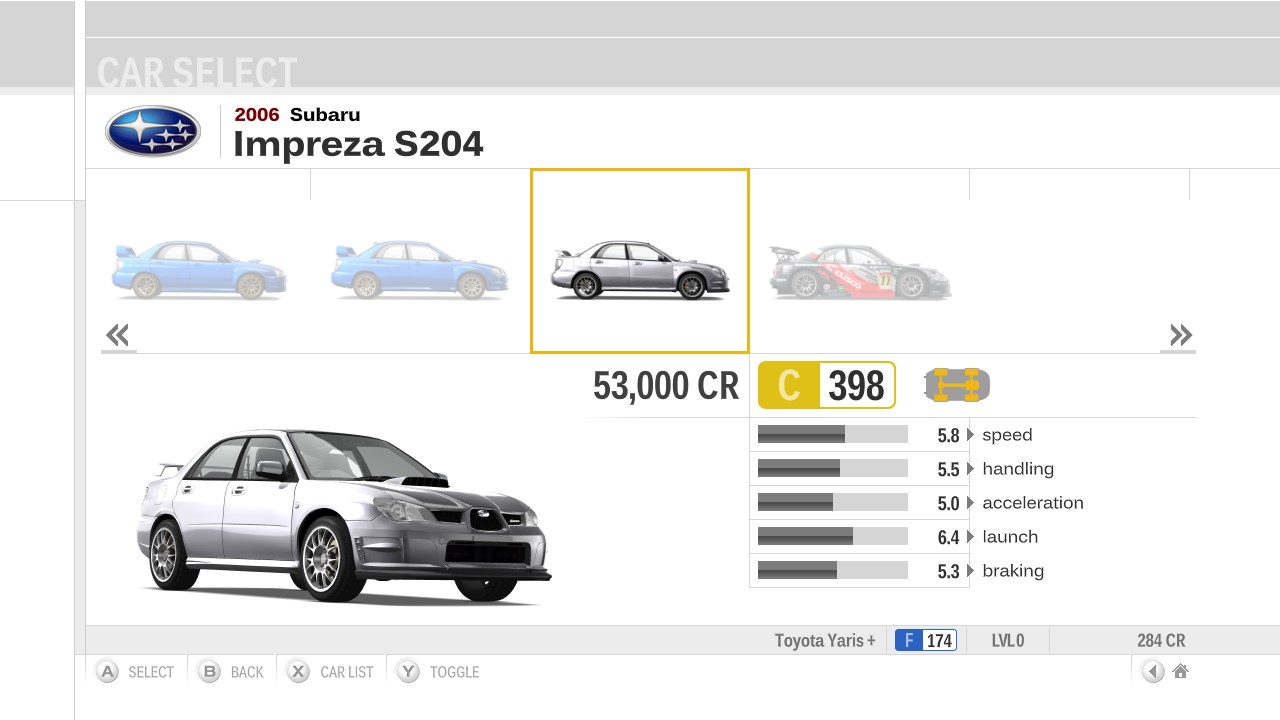Click the acceleration rating bar

pyautogui.click(x=833, y=502)
